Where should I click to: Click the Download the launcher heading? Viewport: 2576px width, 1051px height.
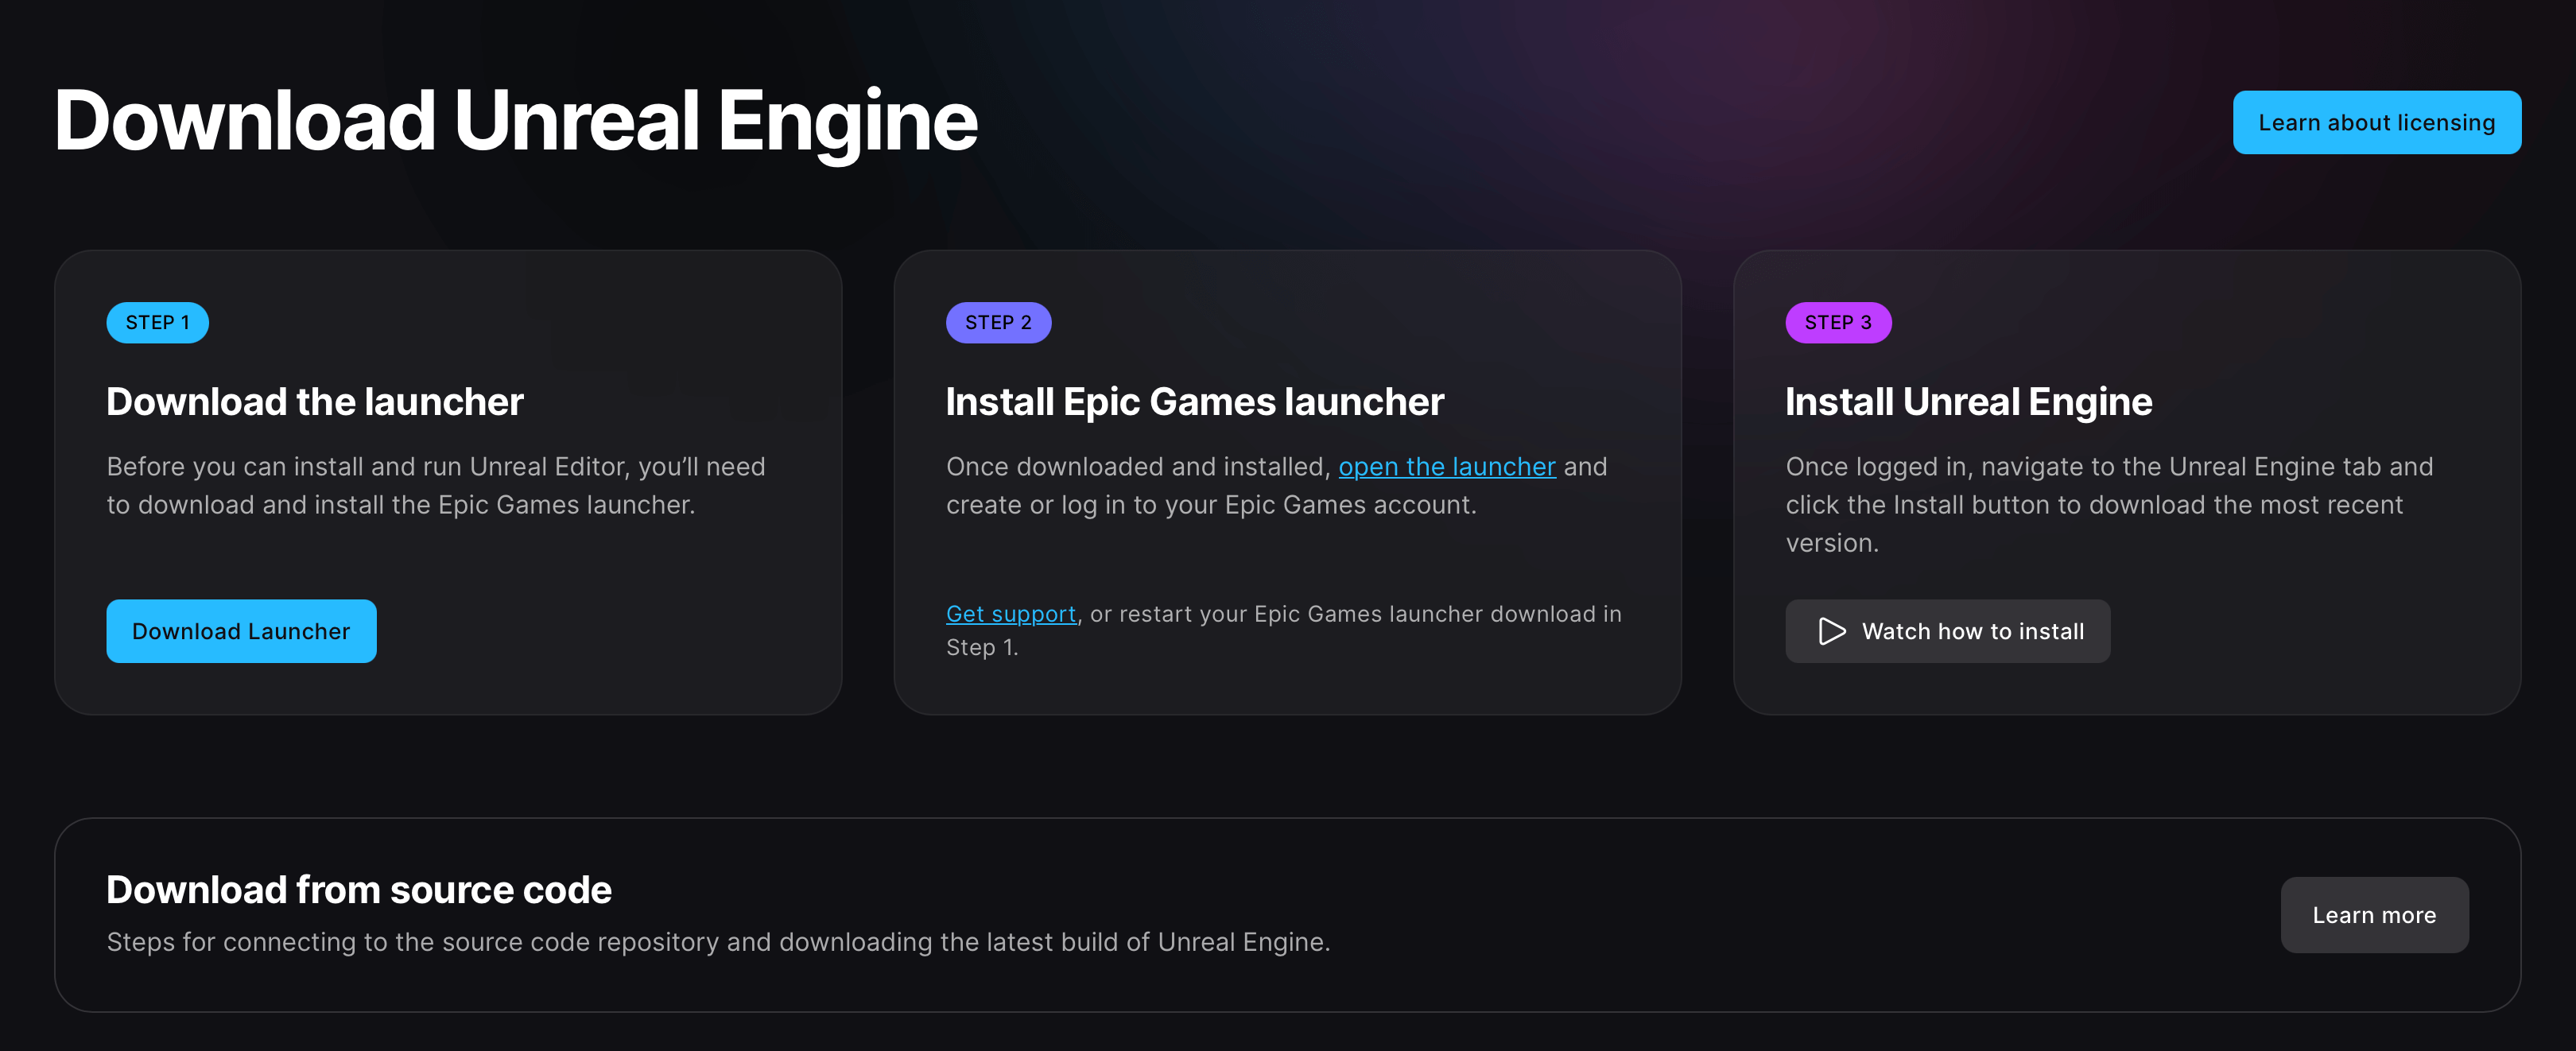tap(315, 402)
